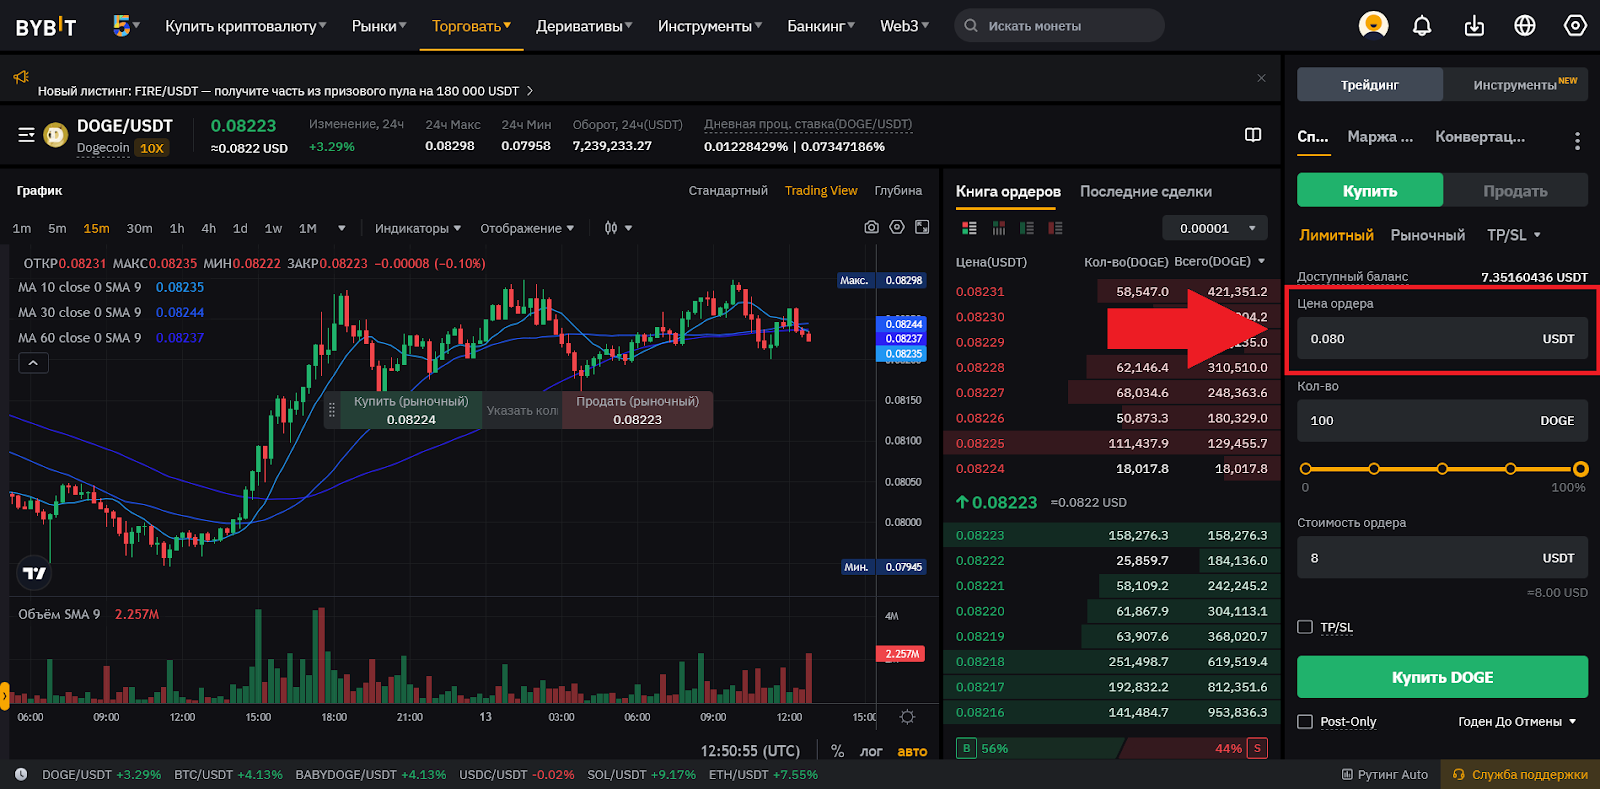
Task: Open more timeframes dropdown arrow
Action: pyautogui.click(x=341, y=228)
